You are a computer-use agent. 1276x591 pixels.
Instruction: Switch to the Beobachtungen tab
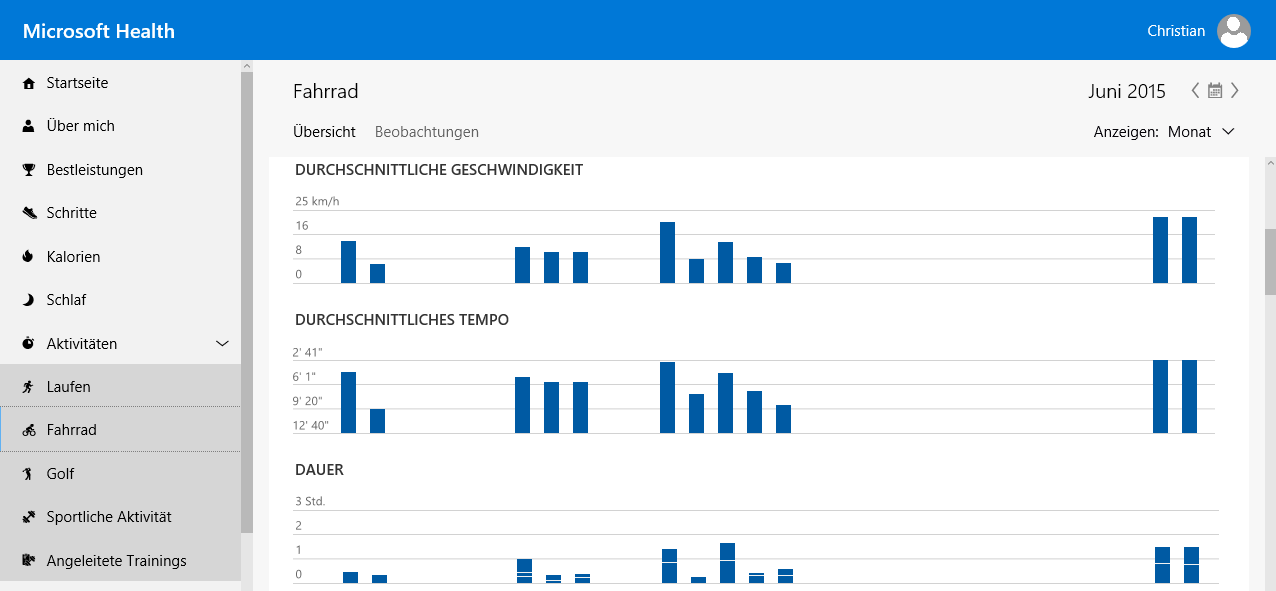coord(426,132)
